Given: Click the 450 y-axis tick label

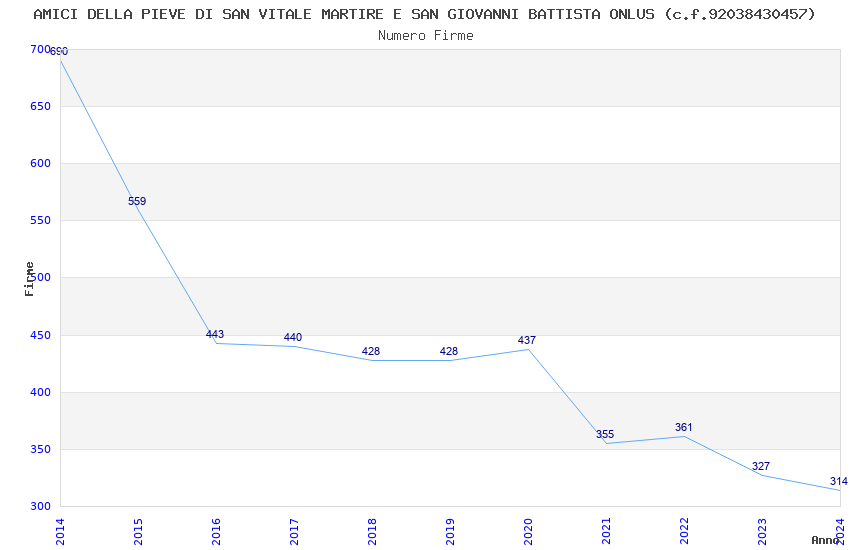Looking at the screenshot, I should coord(41,335).
